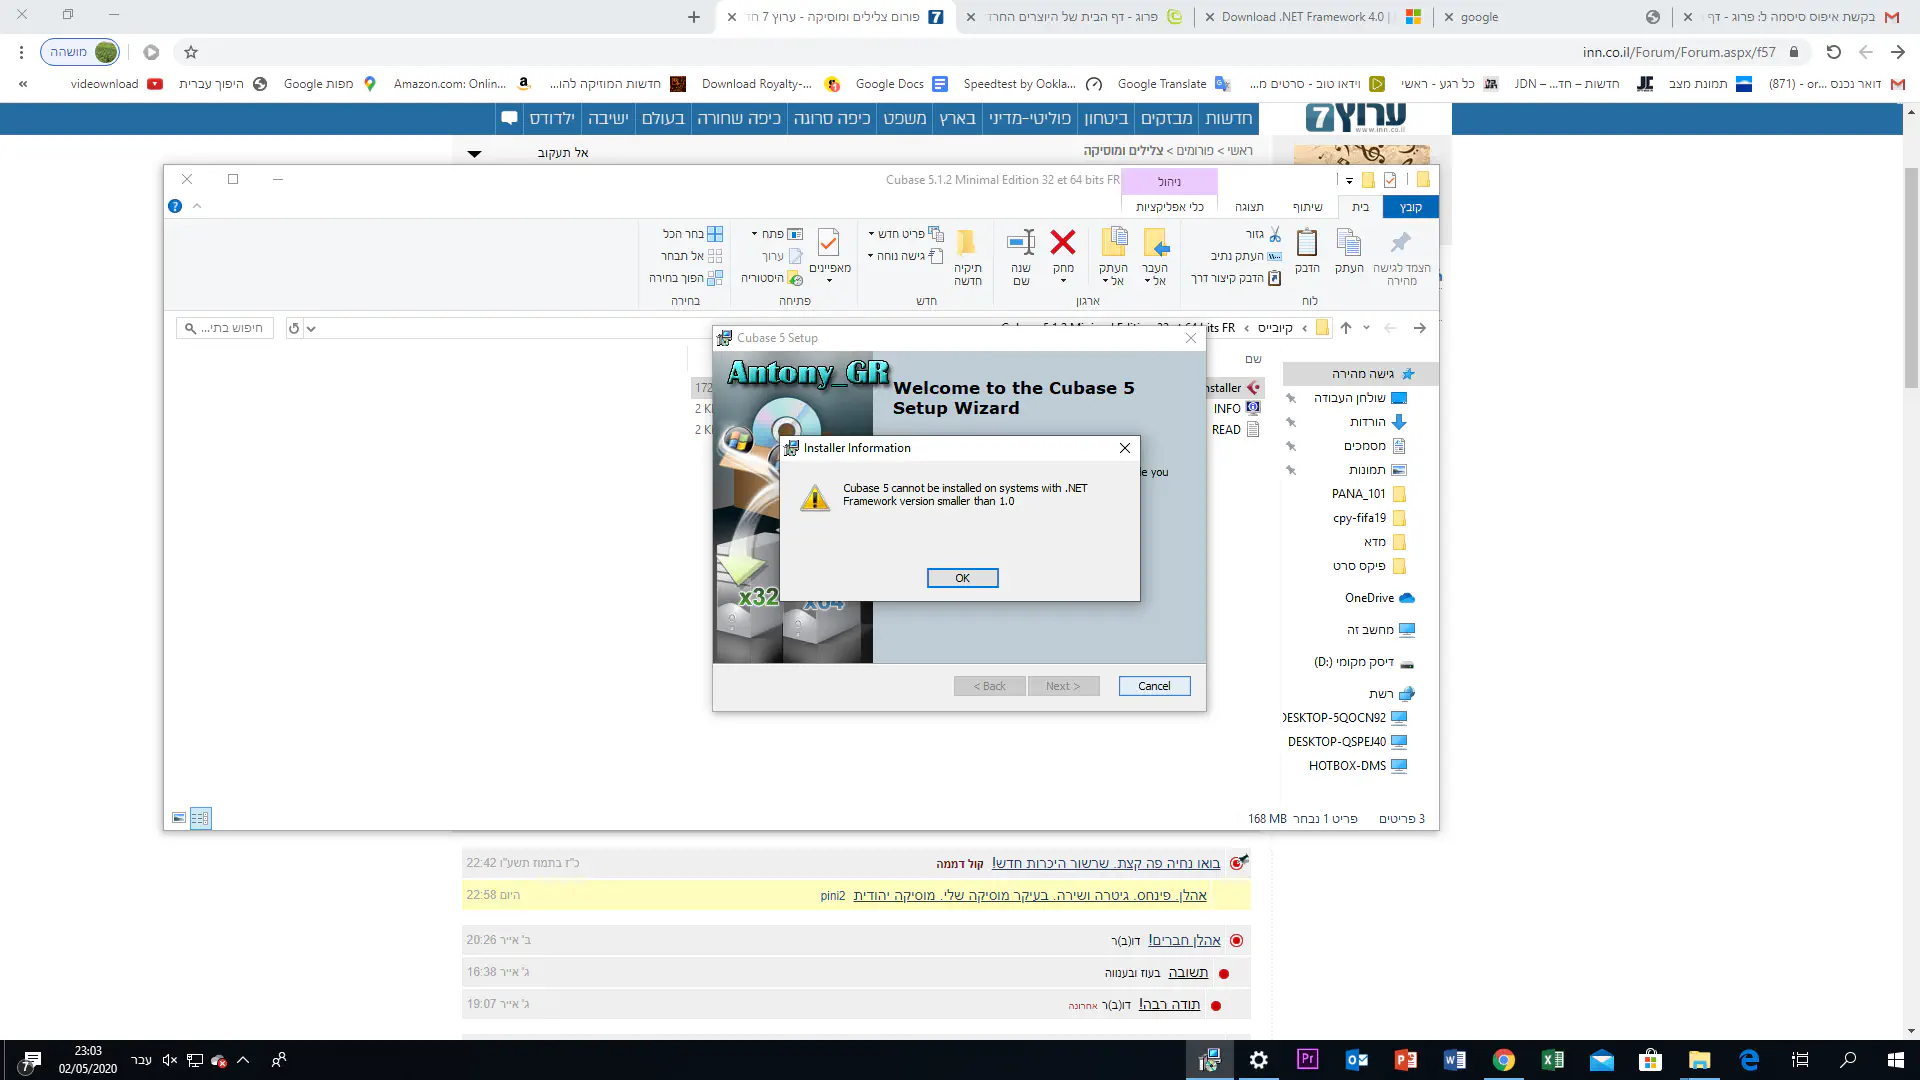Open Adobe Premiere Pro from the taskbar

tap(1307, 1060)
